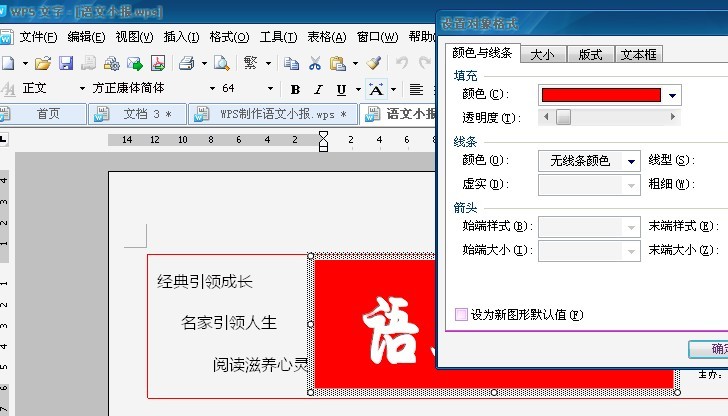Open the 表格 menu
Image resolution: width=728 pixels, height=416 pixels.
[326, 37]
